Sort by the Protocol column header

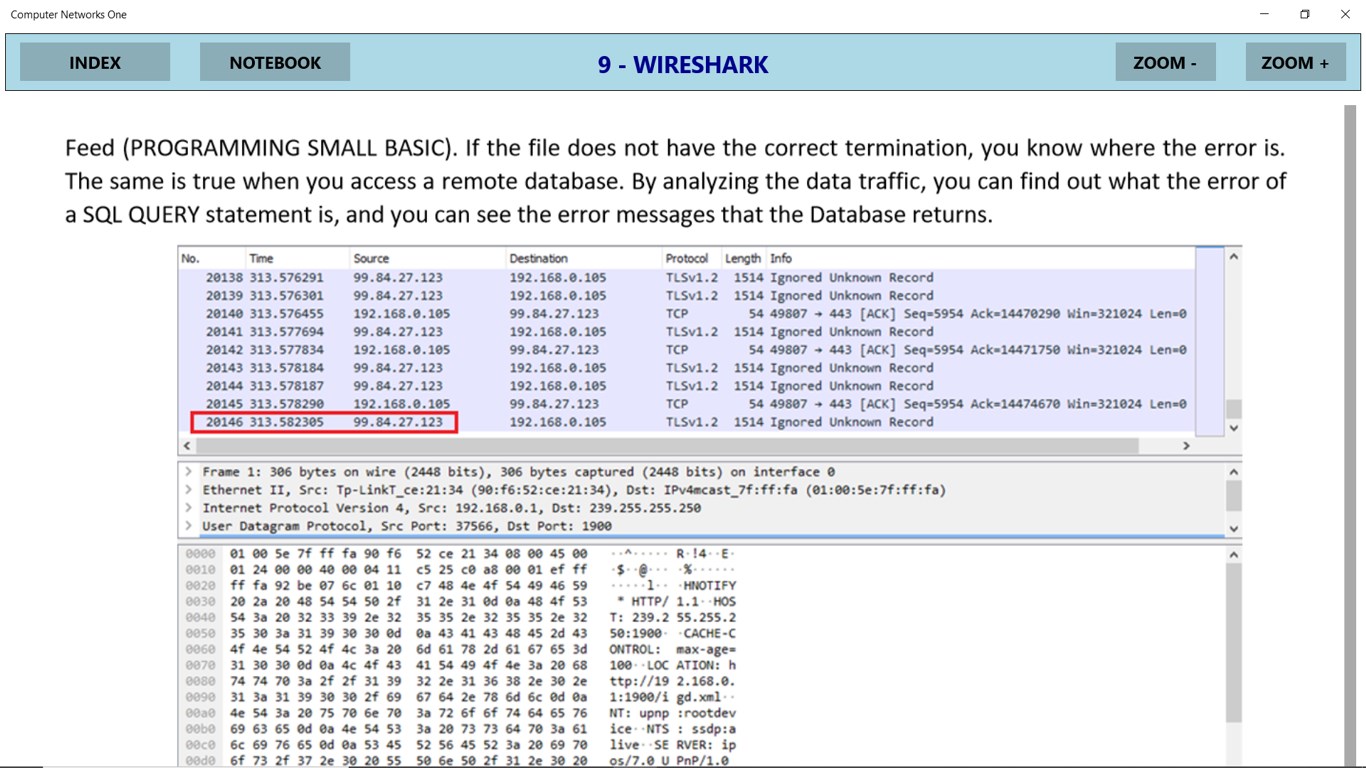pos(687,258)
